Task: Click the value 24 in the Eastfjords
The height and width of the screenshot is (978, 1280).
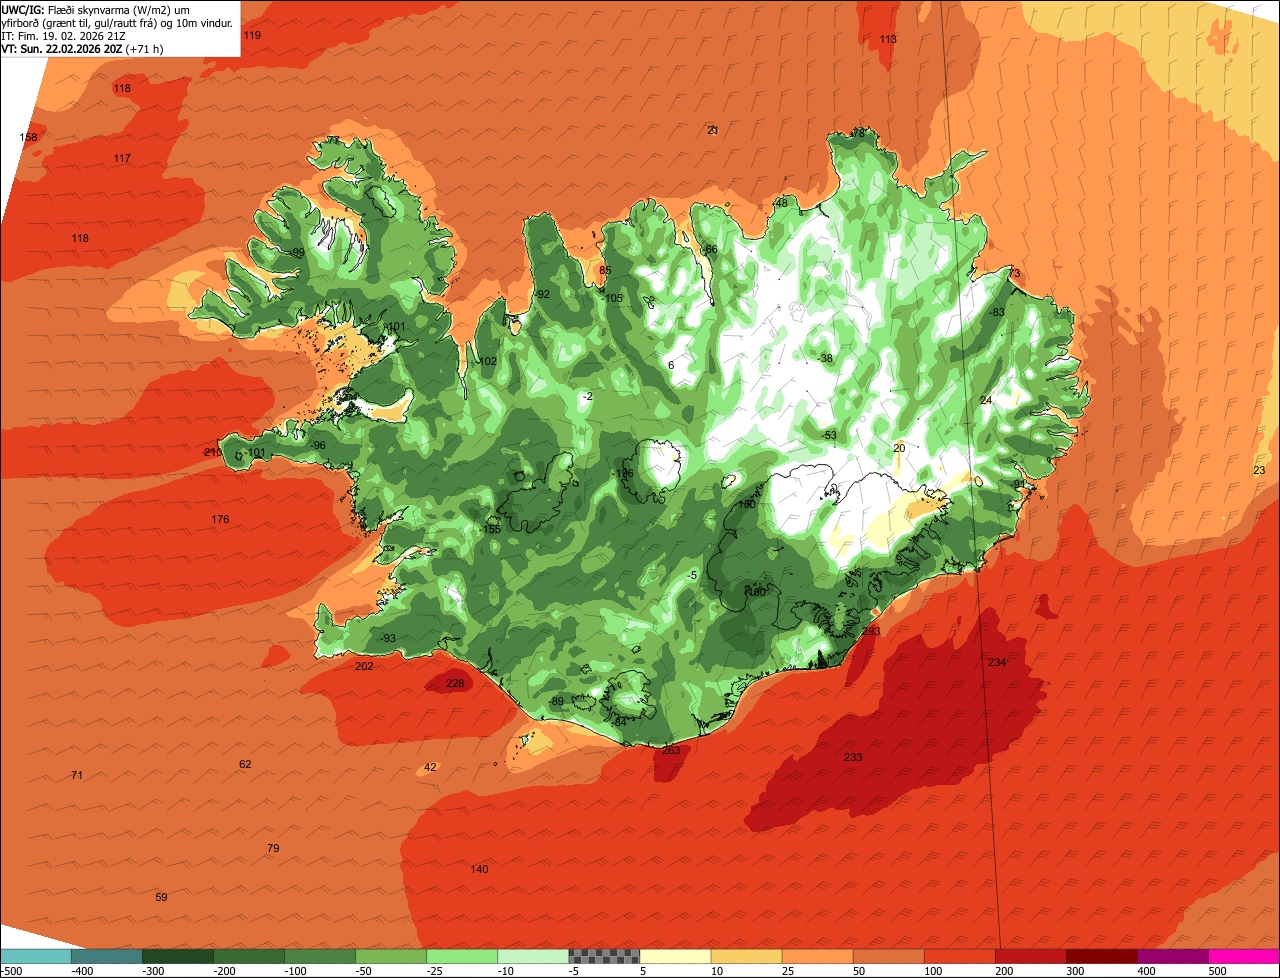Action: click(986, 400)
